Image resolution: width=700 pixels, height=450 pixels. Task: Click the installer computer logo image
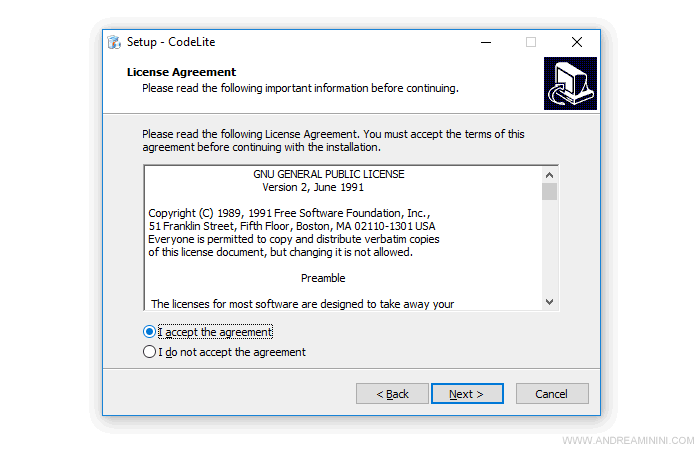coord(570,83)
